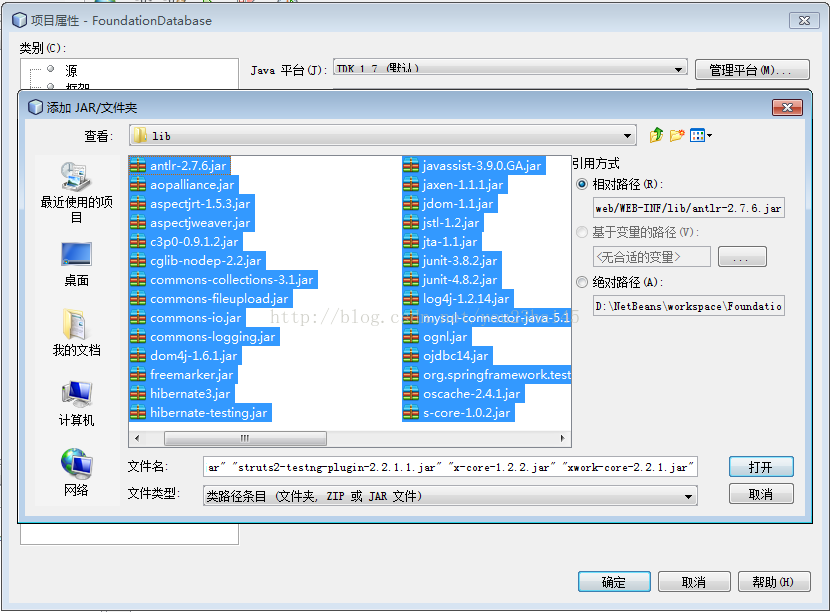Select the org.springframework.test jar
This screenshot has width=830, height=612.
[486, 375]
